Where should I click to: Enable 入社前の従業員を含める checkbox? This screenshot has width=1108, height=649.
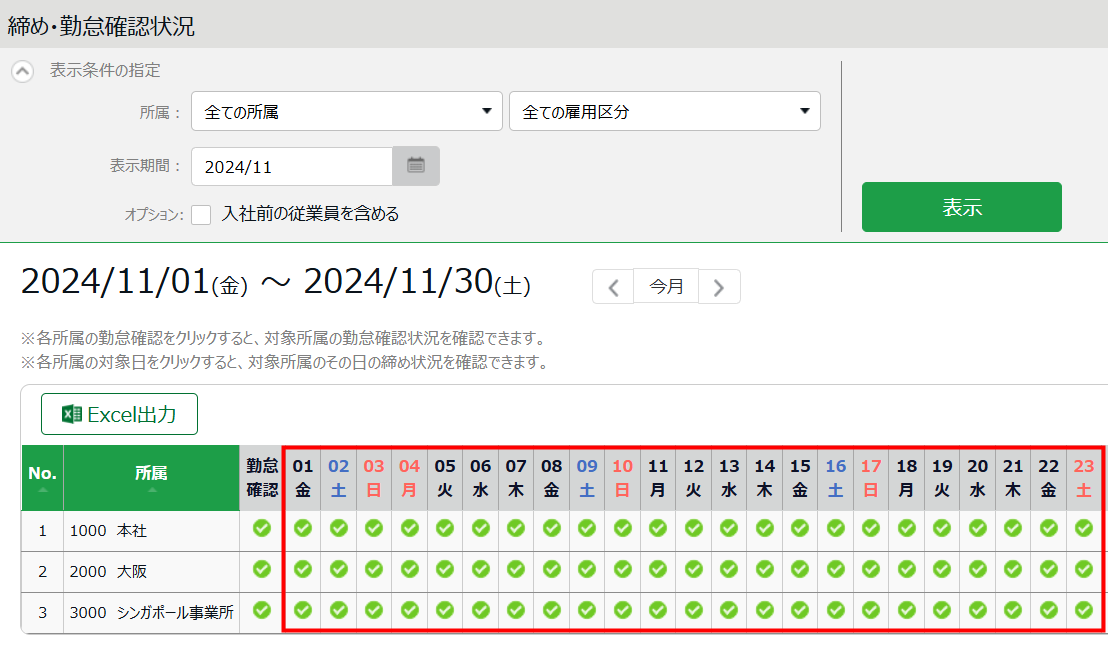point(201,214)
